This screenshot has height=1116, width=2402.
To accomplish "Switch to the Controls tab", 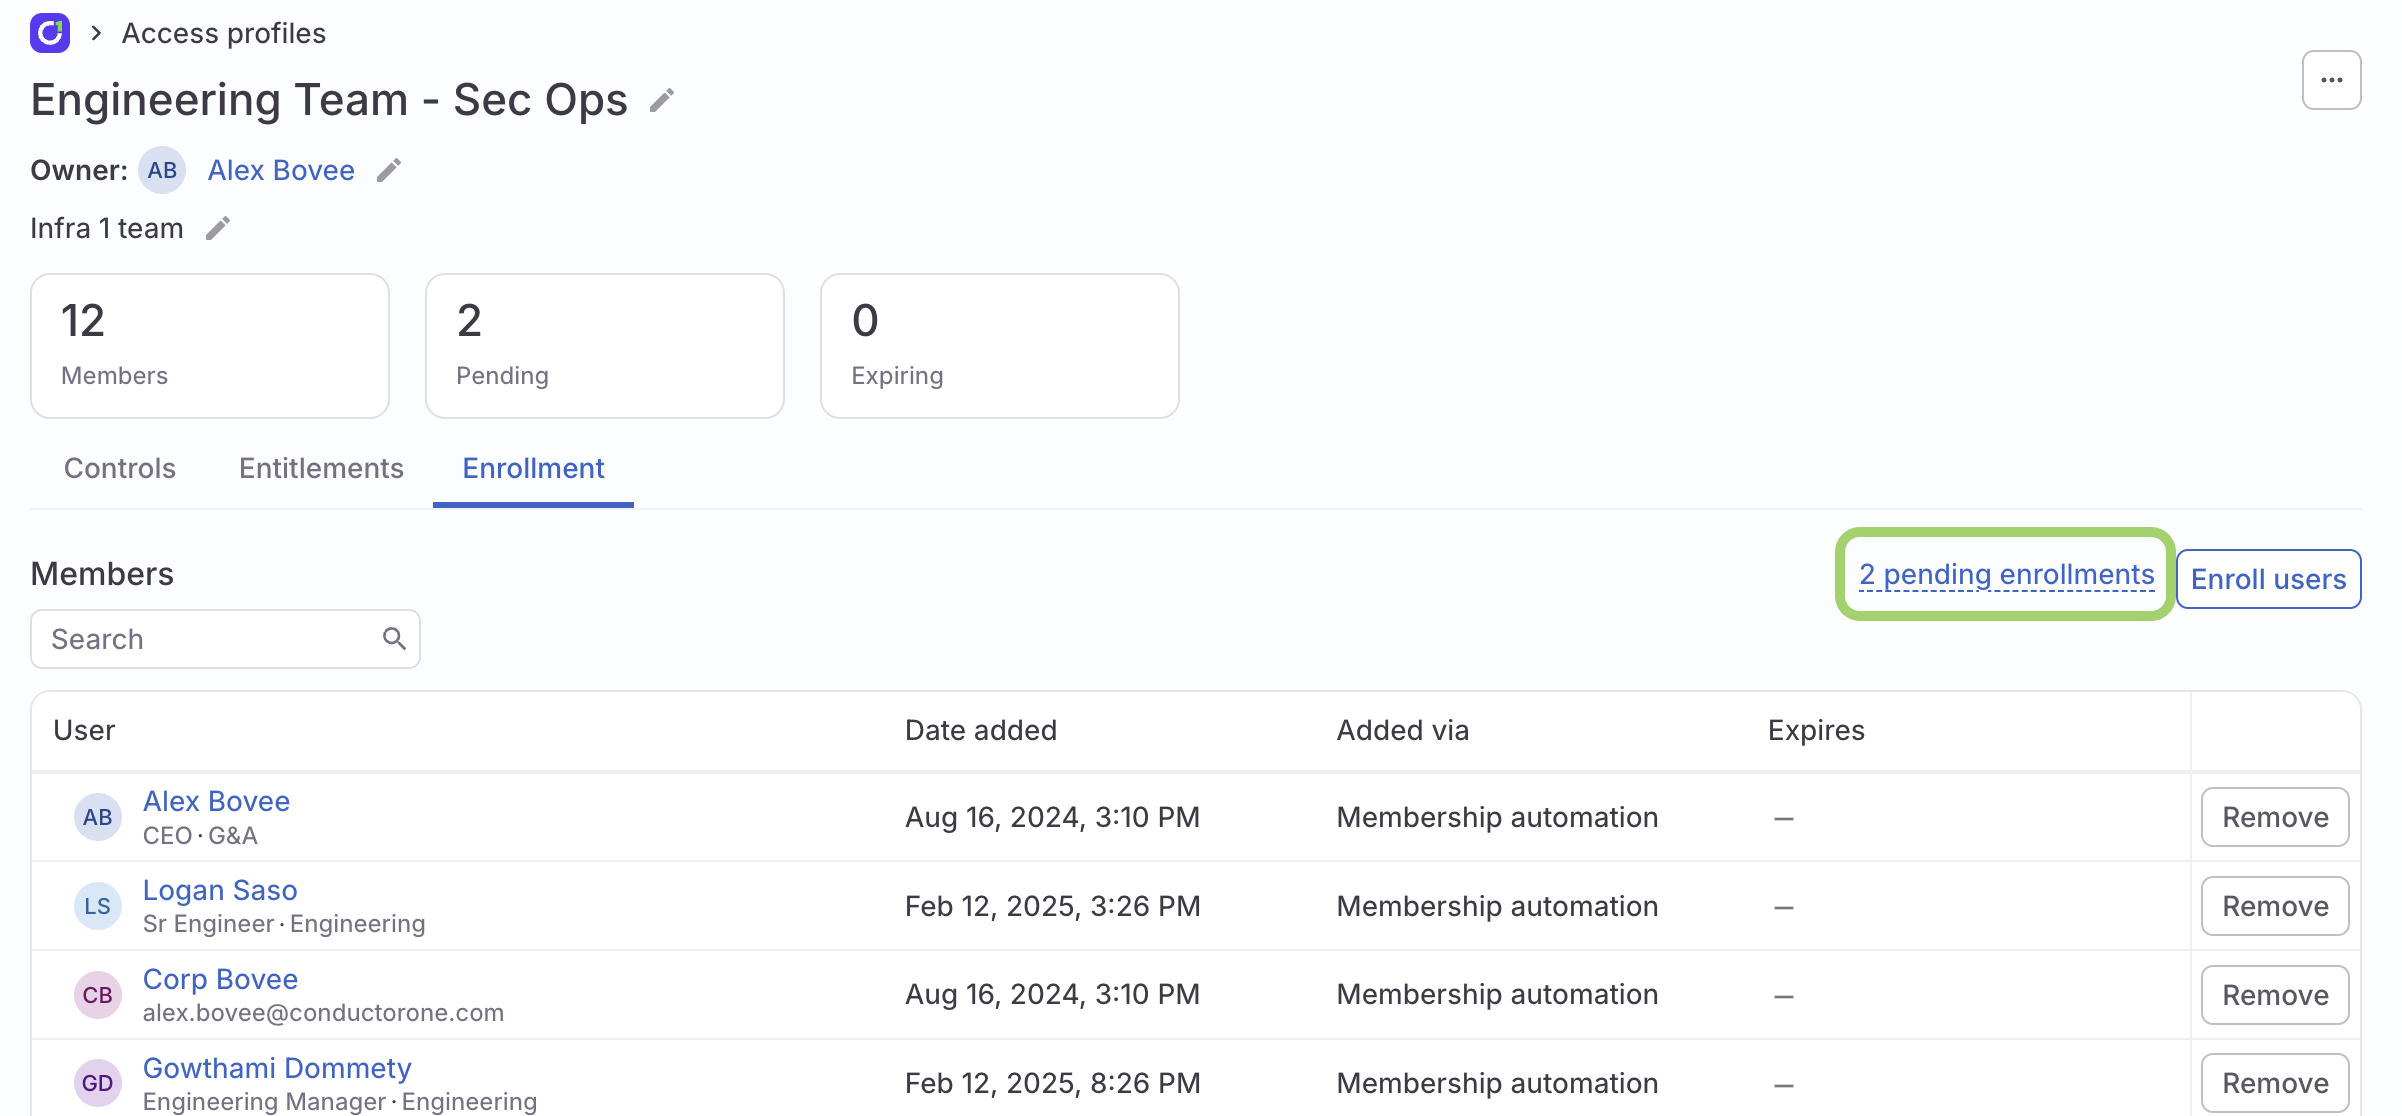I will (x=119, y=468).
